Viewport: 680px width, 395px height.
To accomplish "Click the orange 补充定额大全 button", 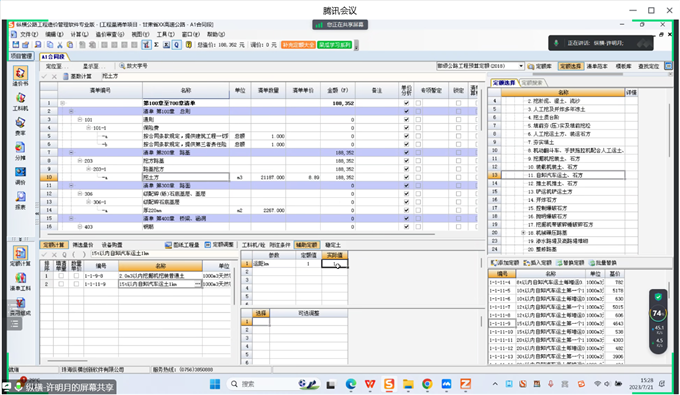I will [298, 45].
